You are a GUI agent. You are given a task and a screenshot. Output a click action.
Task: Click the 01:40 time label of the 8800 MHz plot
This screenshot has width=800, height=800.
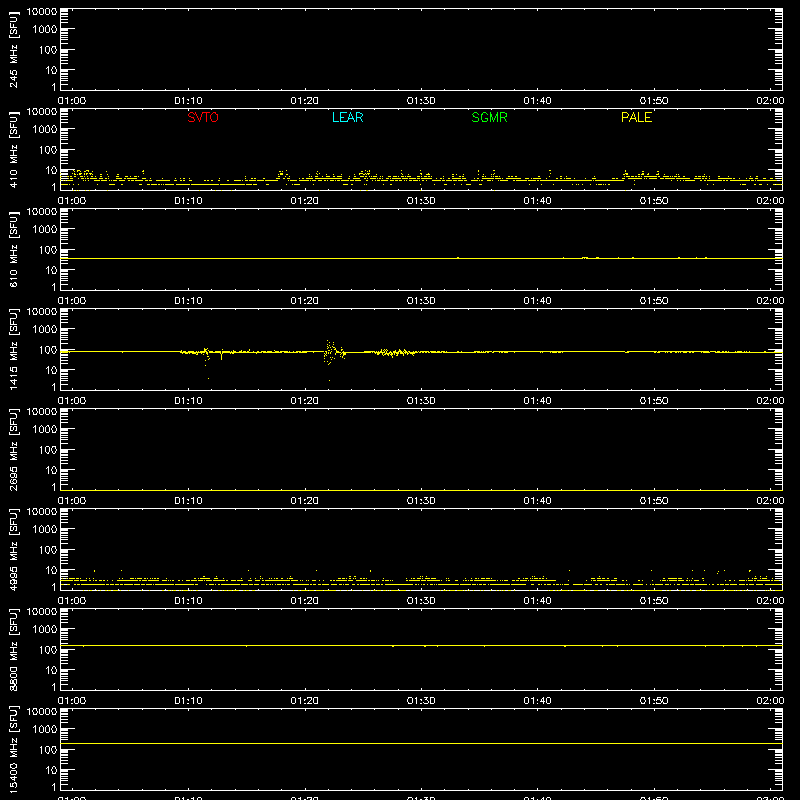(x=537, y=701)
